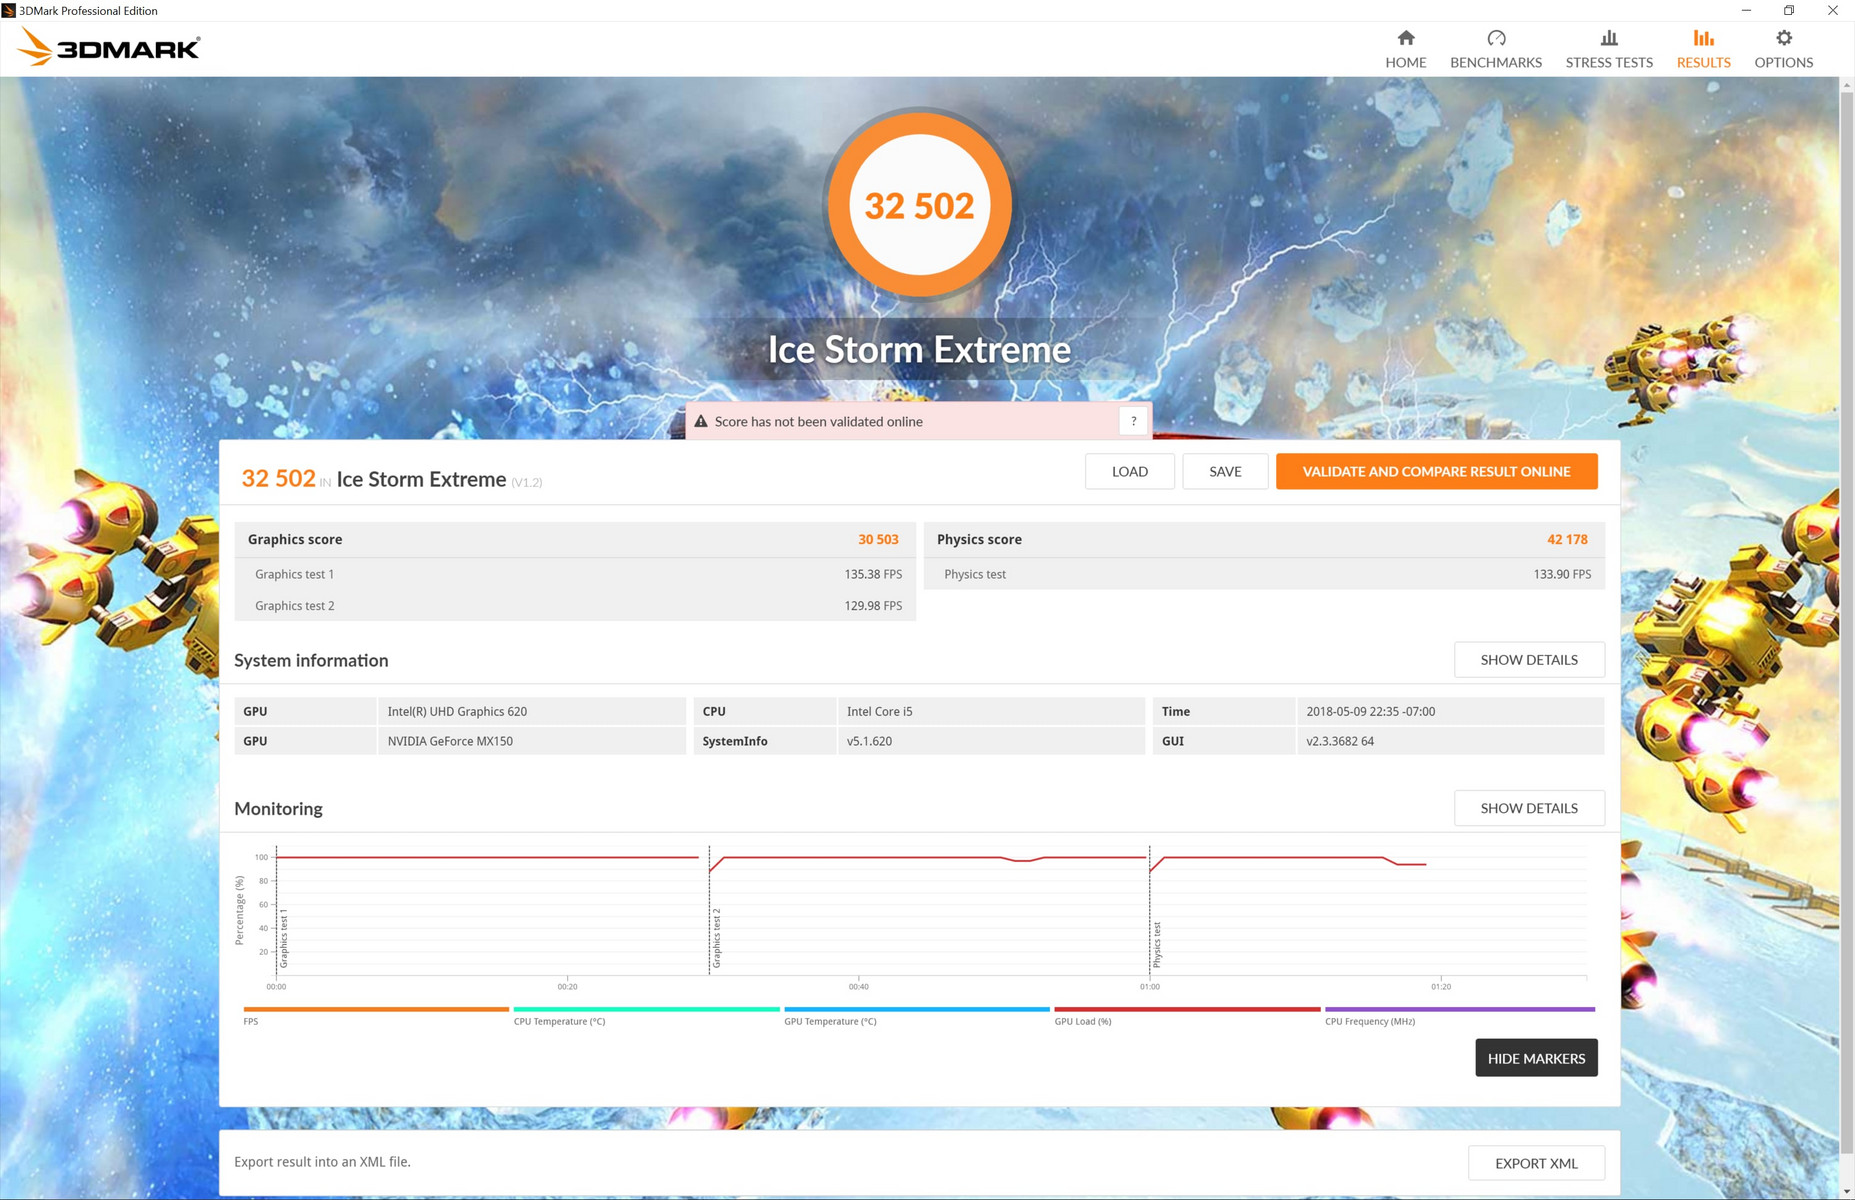Select the Time value 2018-05-09

(x=1370, y=711)
